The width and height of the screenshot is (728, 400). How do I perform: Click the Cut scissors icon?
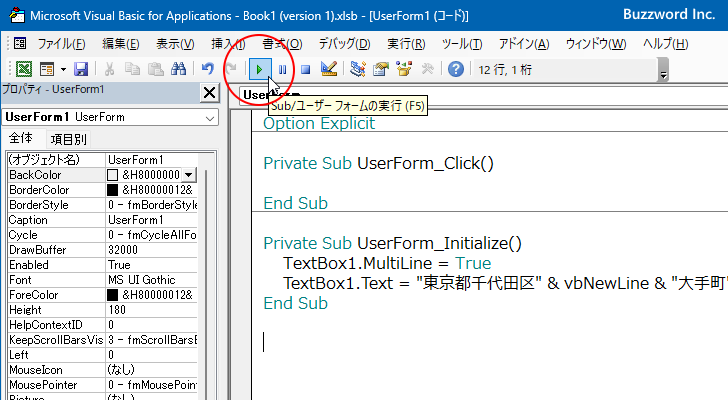[x=110, y=69]
